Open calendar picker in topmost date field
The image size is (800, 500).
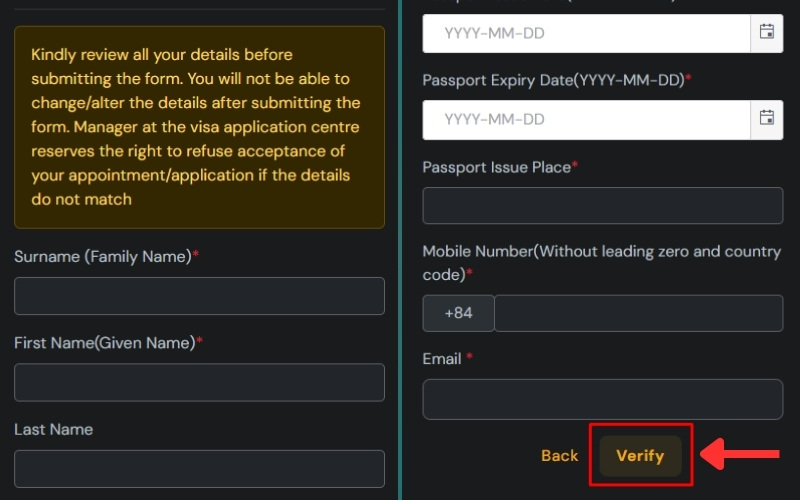click(x=767, y=33)
